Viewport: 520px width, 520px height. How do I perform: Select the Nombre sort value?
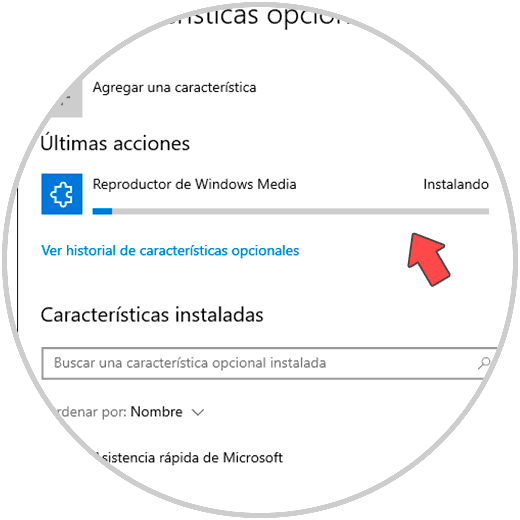pos(156,412)
